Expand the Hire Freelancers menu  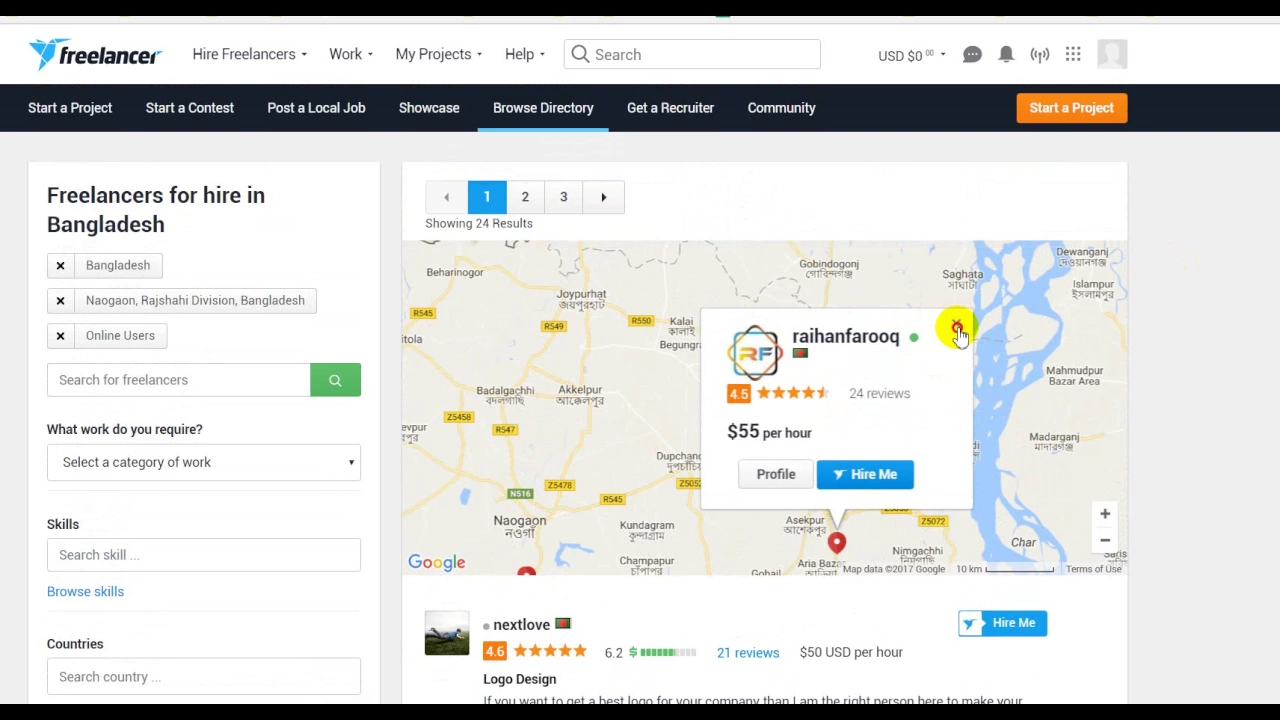(249, 54)
